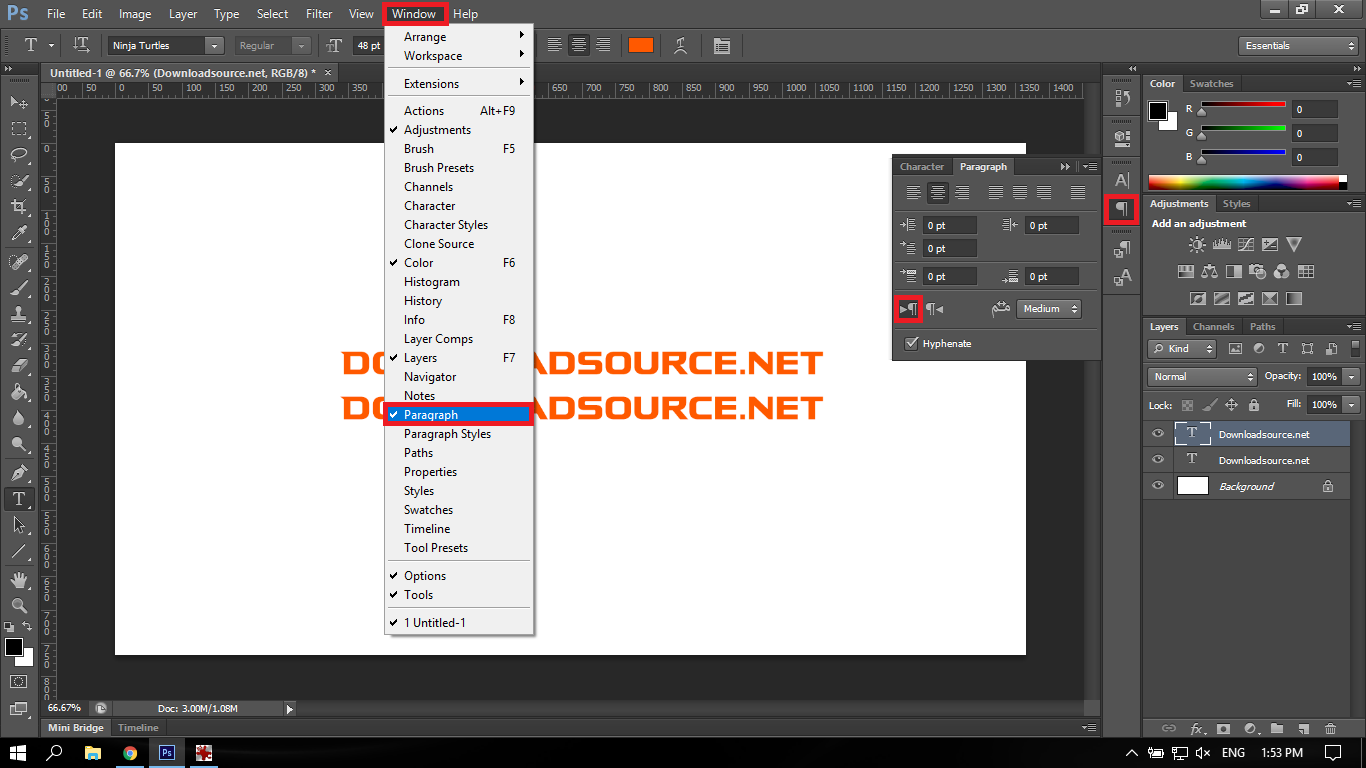Screen dimensions: 1366x768
Task: Expand the Opacity slider arrow
Action: 1352,377
